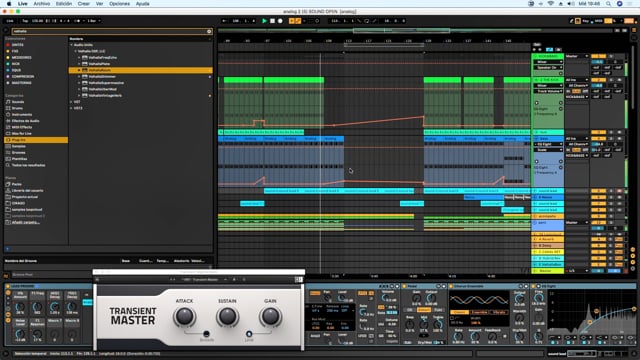The height and width of the screenshot is (360, 640).
Task: Open the MIDI Effects category
Action: [22, 127]
